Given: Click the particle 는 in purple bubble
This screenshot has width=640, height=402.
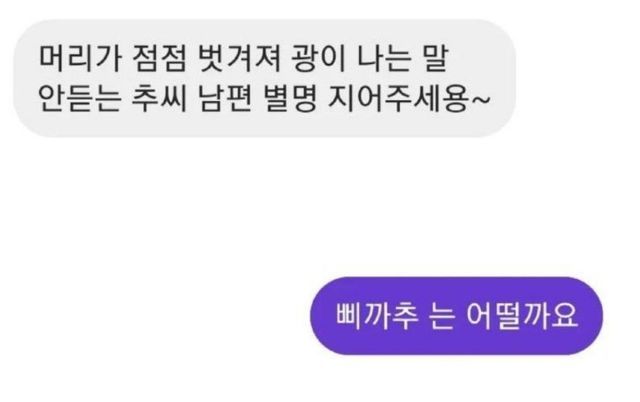Looking at the screenshot, I should (442, 316).
